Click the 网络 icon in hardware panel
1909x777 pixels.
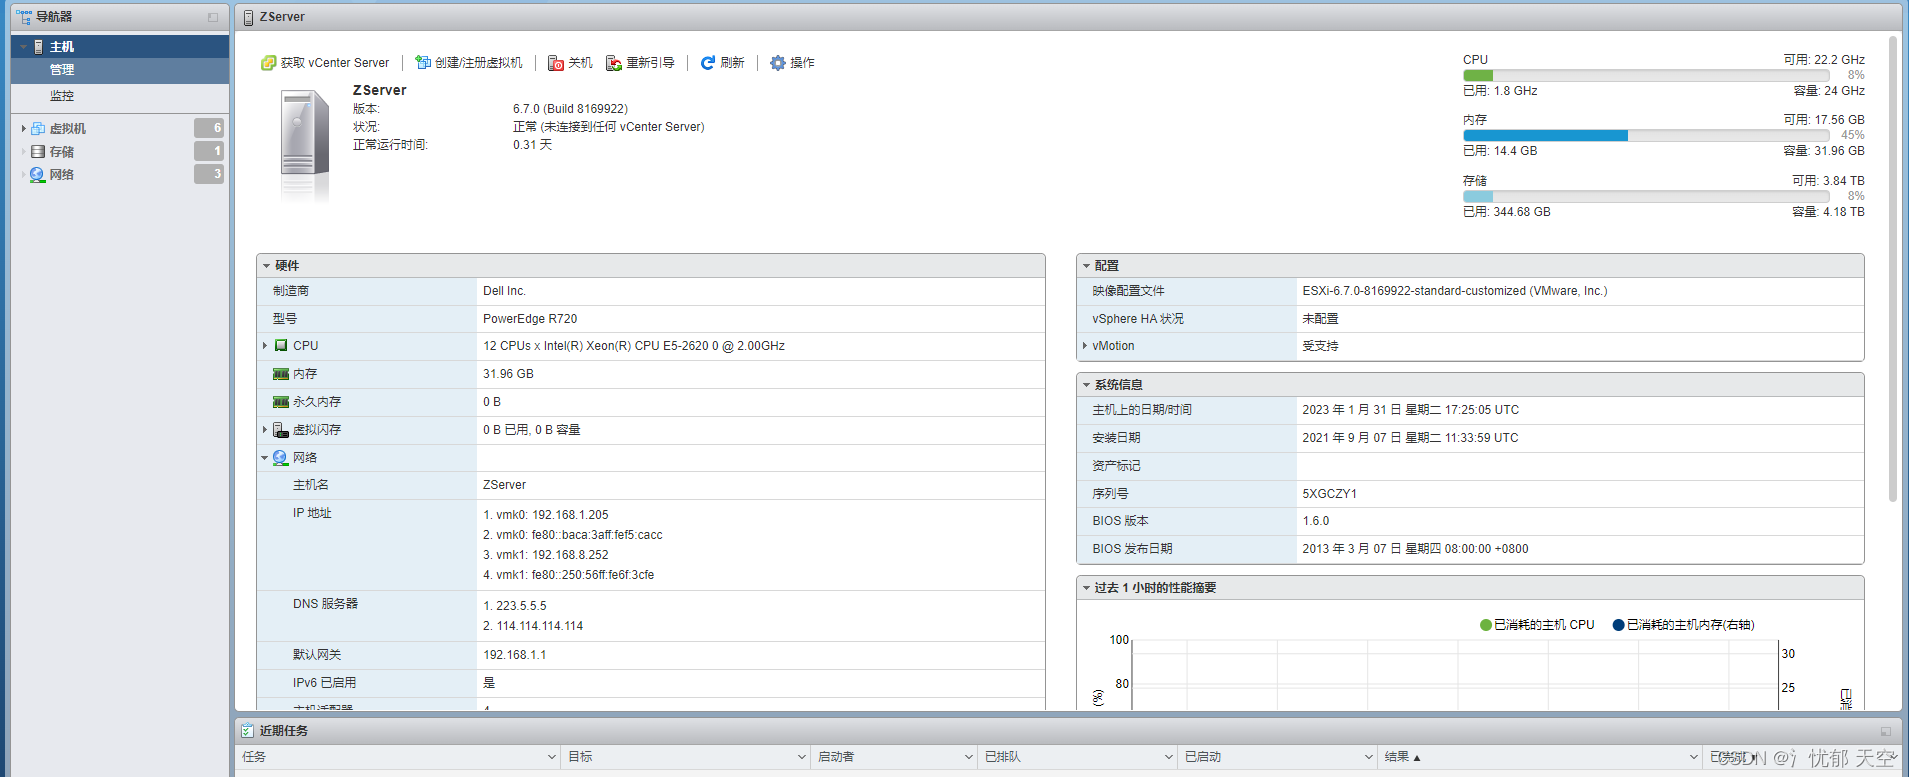point(281,458)
